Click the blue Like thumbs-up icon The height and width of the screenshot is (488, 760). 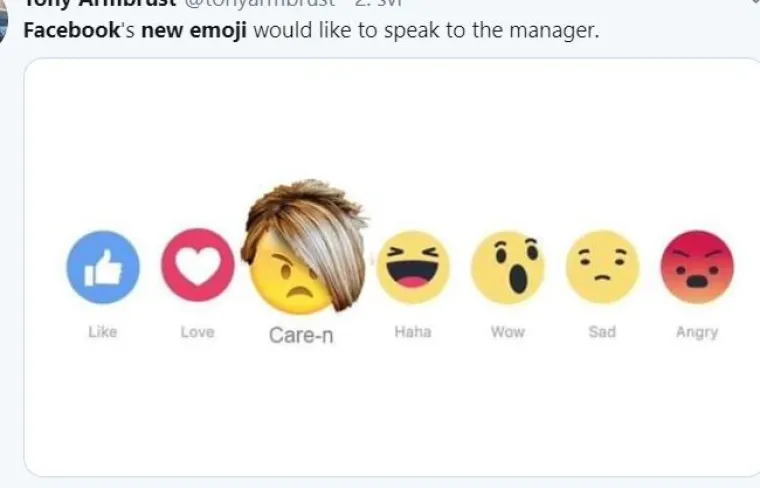pos(103,267)
